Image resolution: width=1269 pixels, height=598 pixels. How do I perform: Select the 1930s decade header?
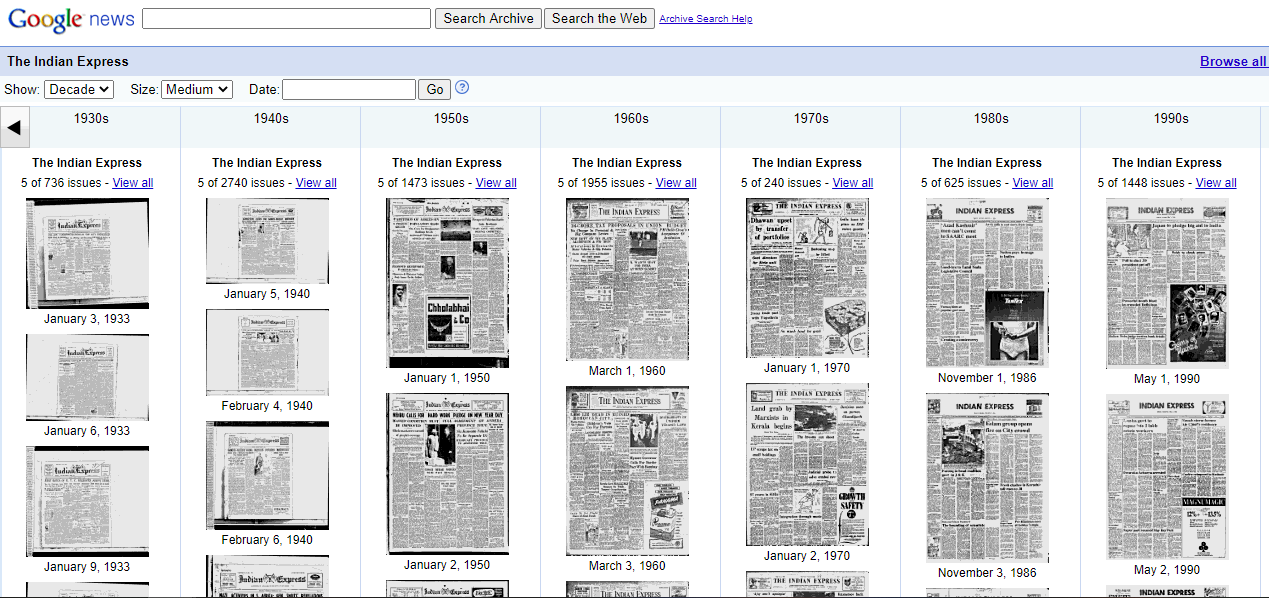point(91,118)
